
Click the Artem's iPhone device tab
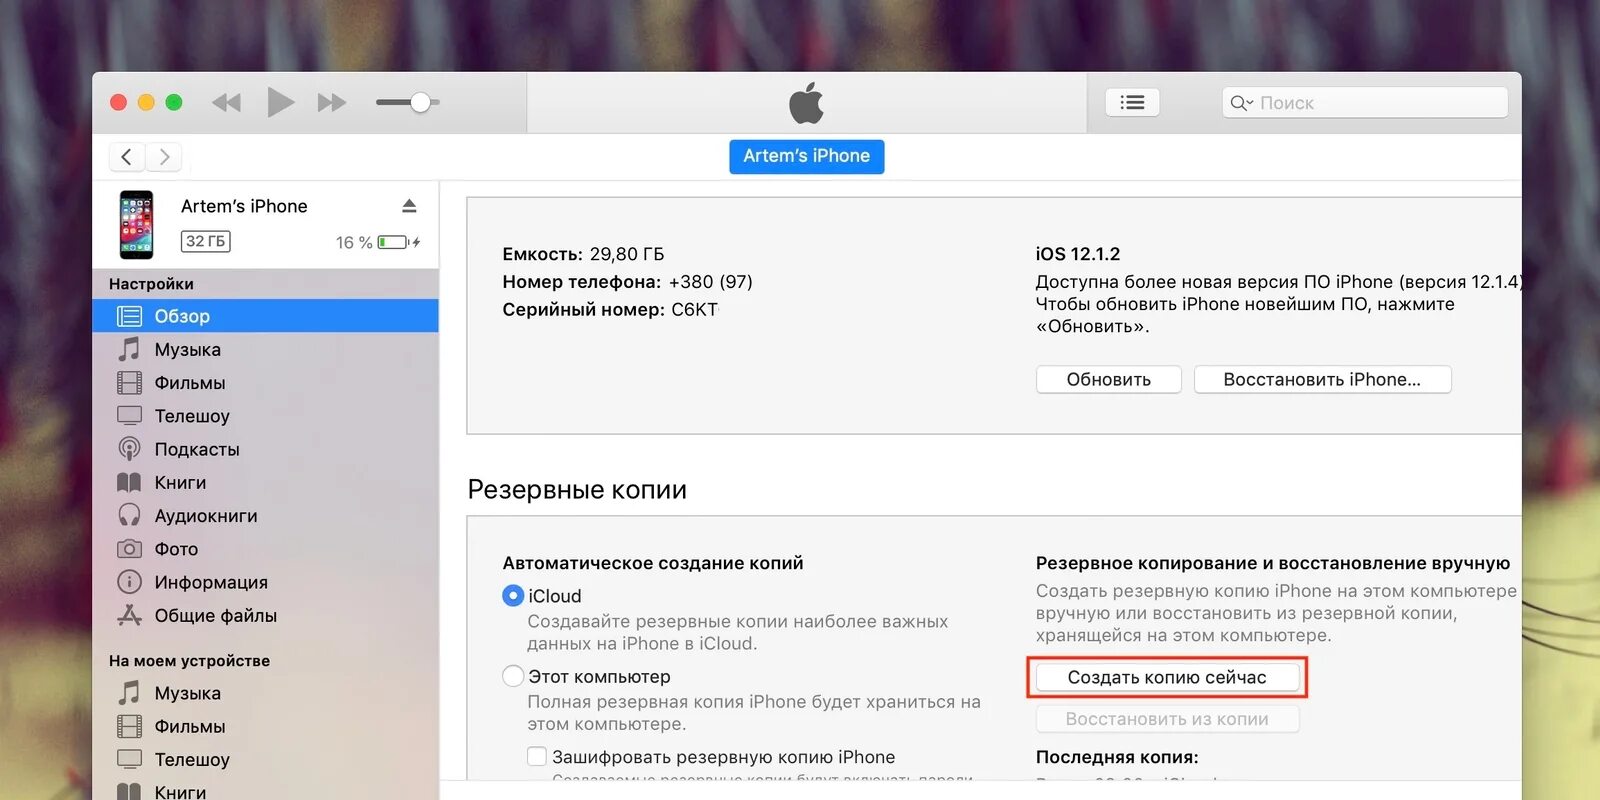pos(806,156)
